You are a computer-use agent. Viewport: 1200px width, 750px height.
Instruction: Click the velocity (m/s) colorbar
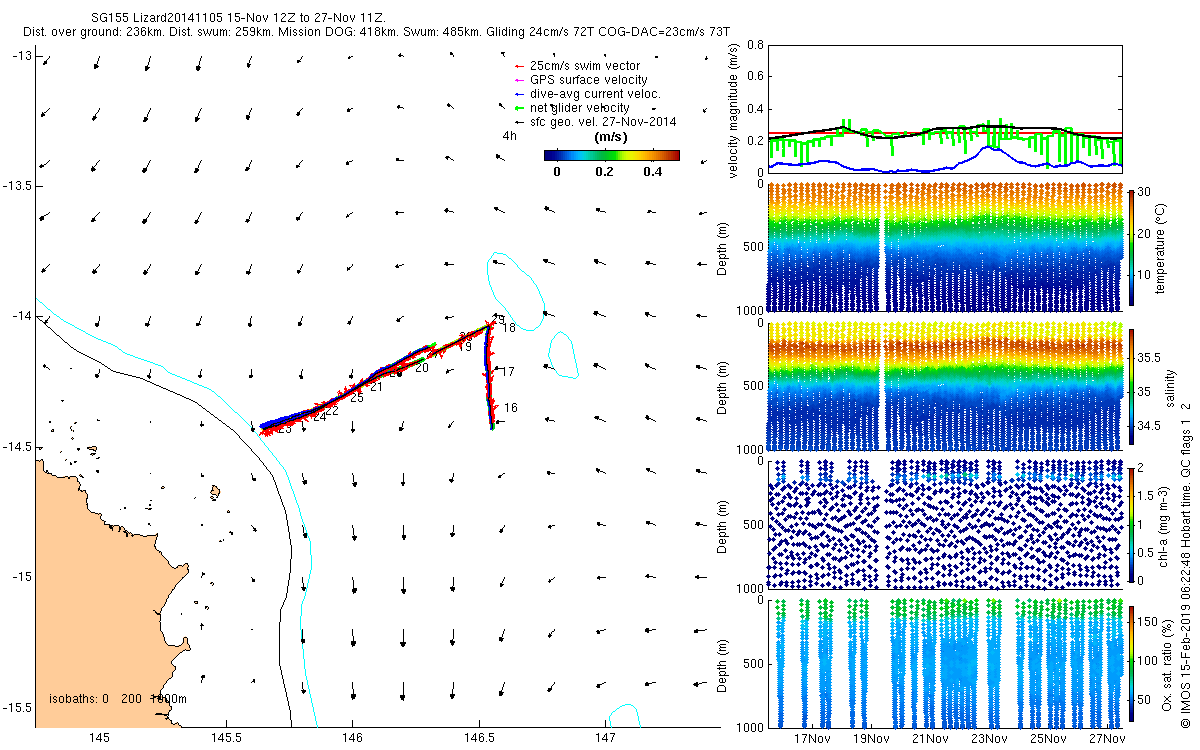pos(611,155)
